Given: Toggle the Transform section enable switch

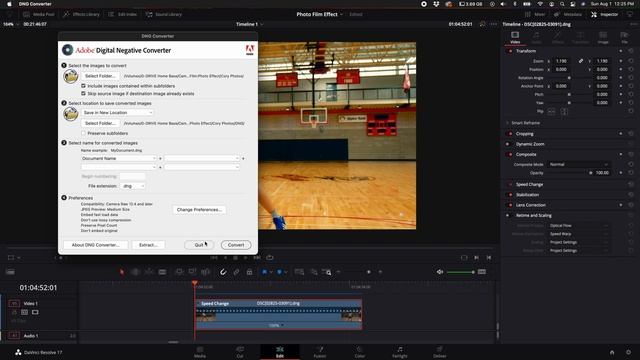Looking at the screenshot, I should 510,51.
